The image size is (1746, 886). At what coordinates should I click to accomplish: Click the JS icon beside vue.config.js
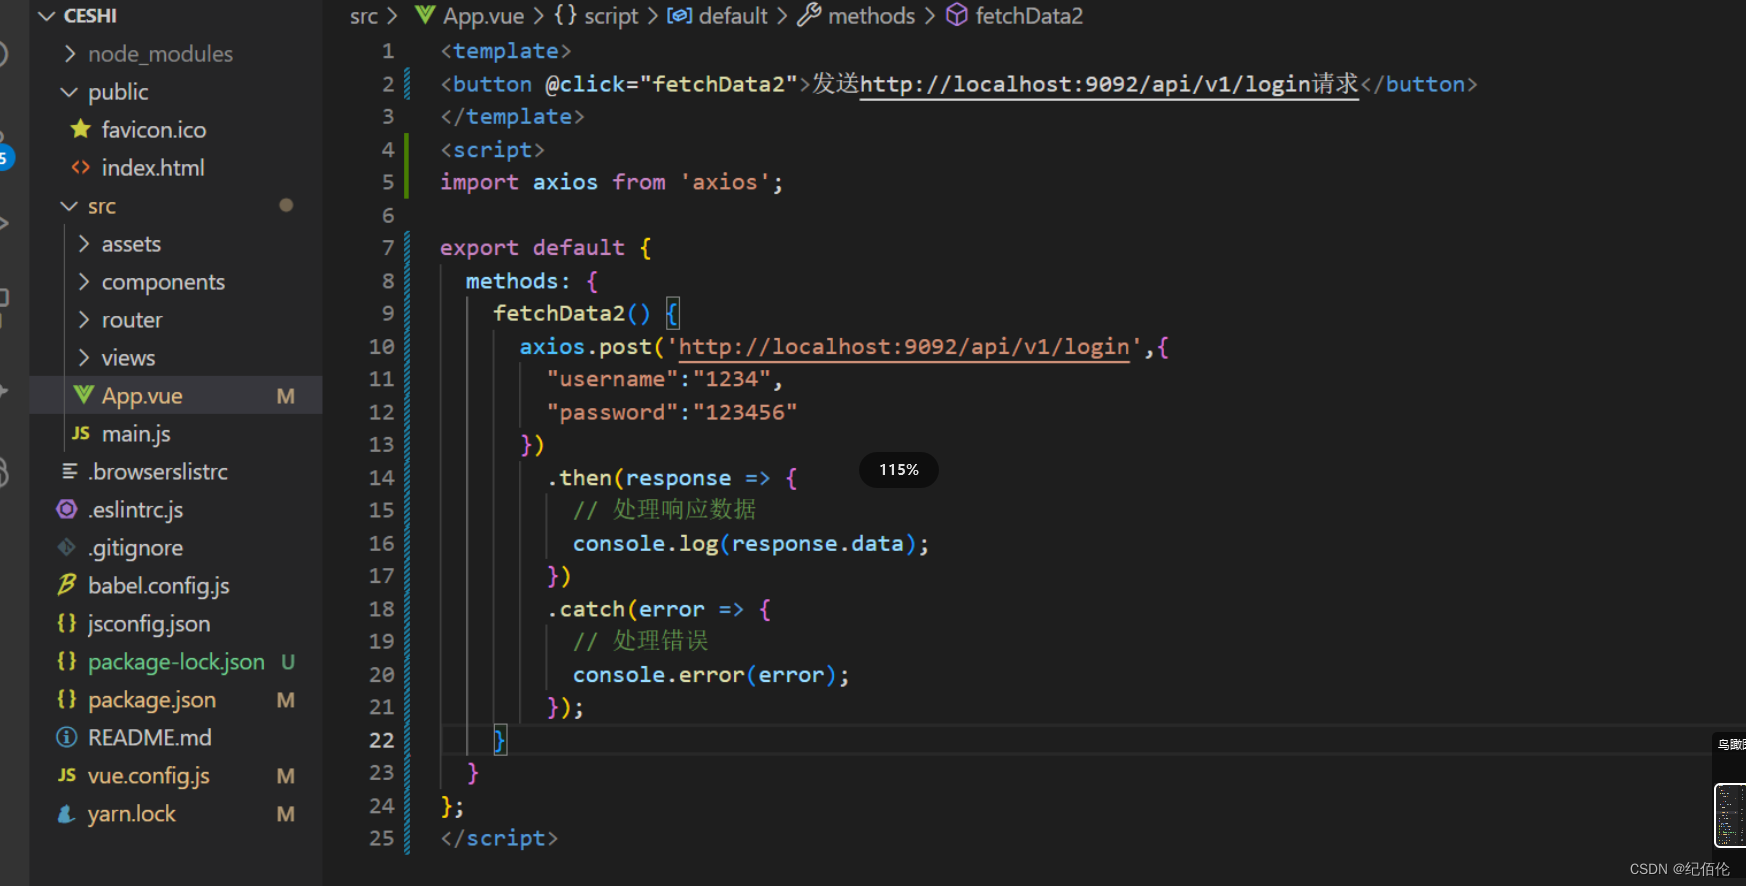pos(67,775)
